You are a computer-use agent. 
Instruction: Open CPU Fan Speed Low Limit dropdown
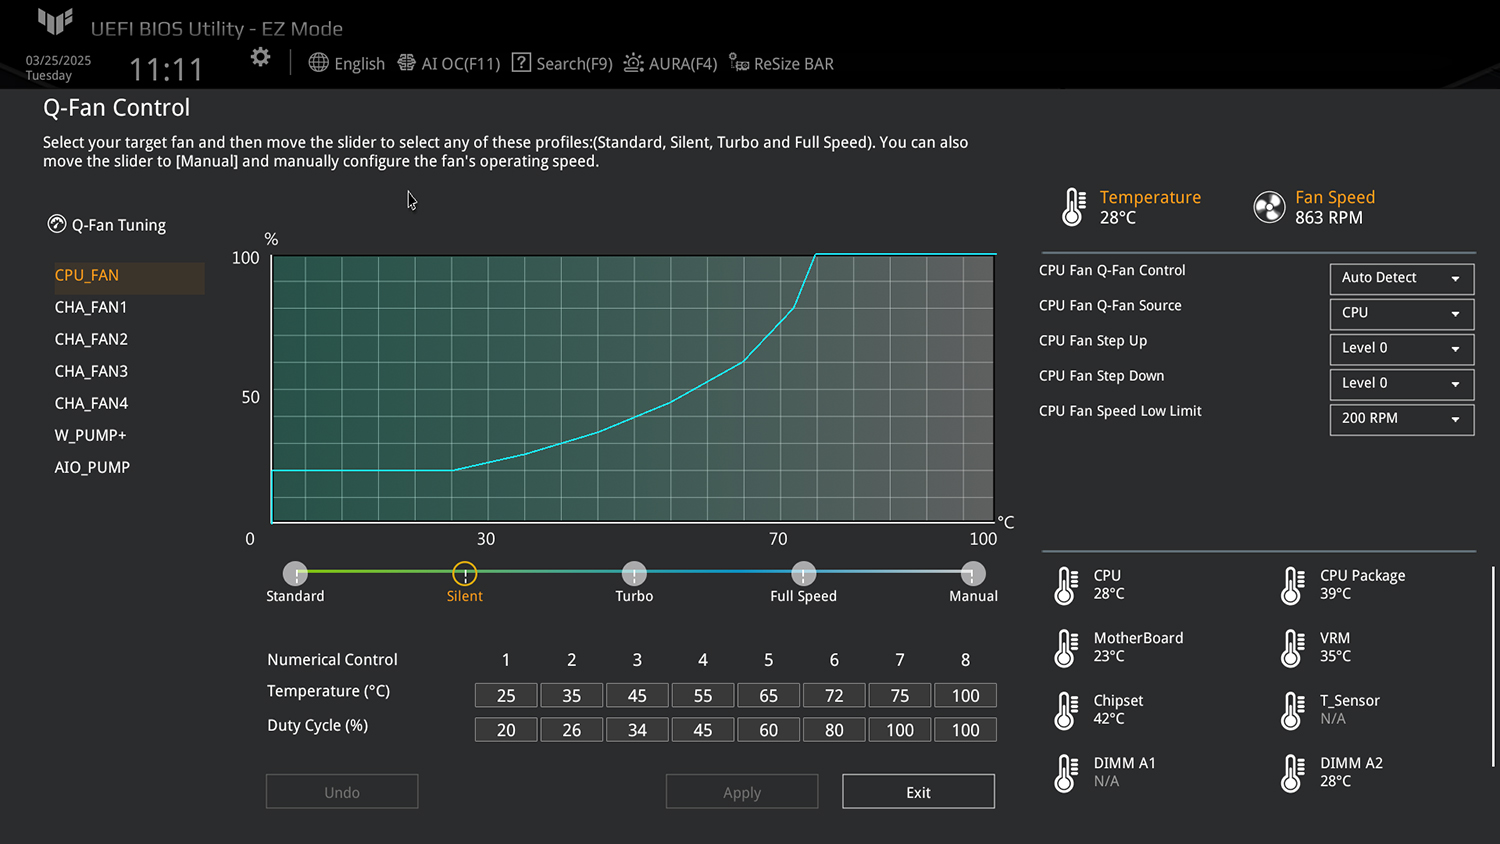[1401, 418]
